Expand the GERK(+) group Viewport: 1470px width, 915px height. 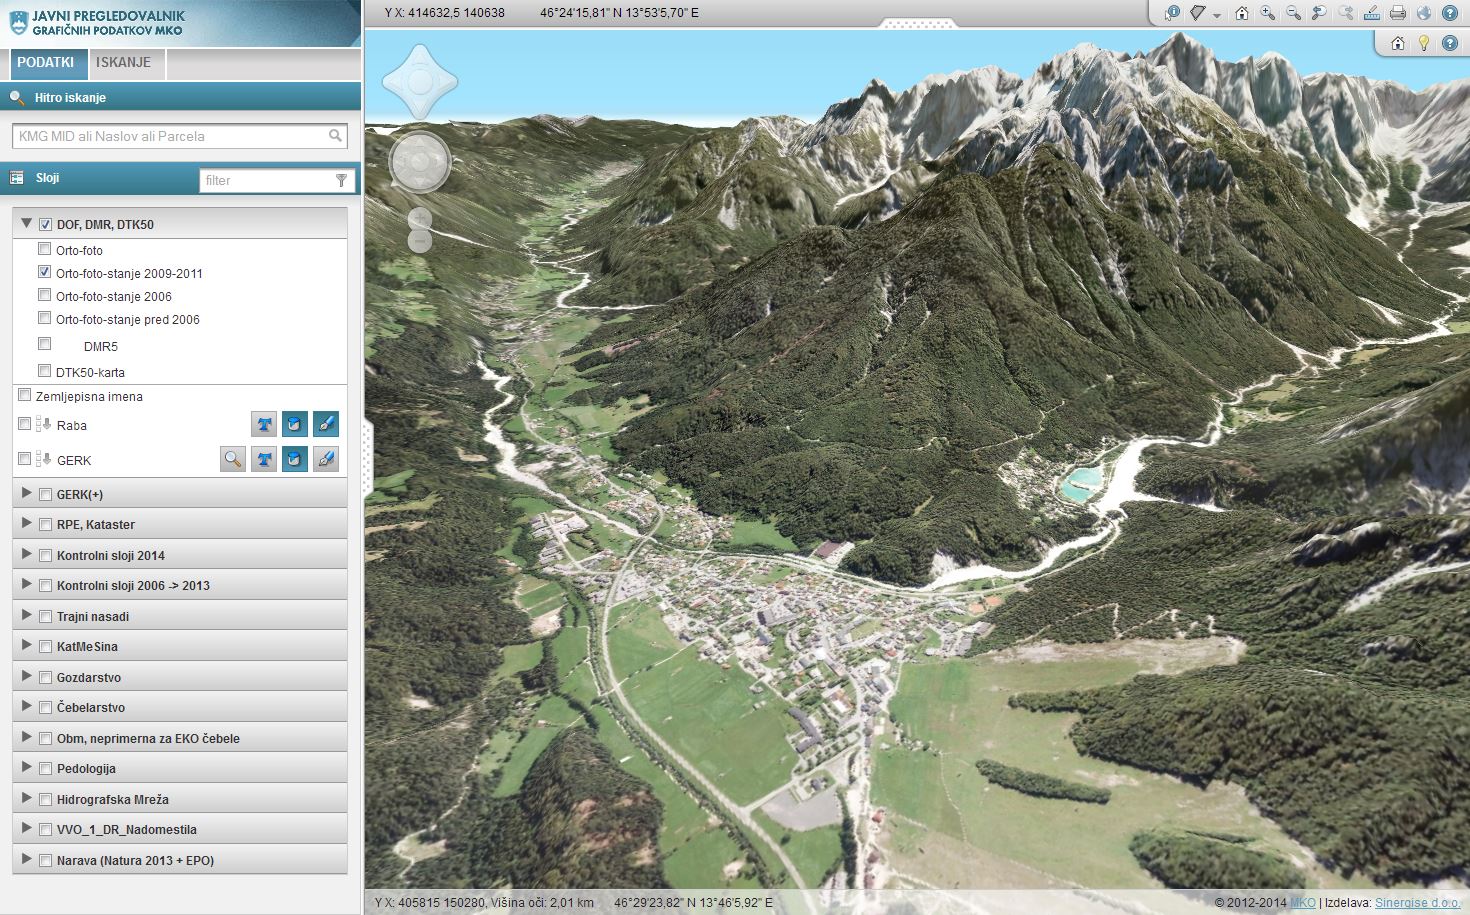(27, 493)
